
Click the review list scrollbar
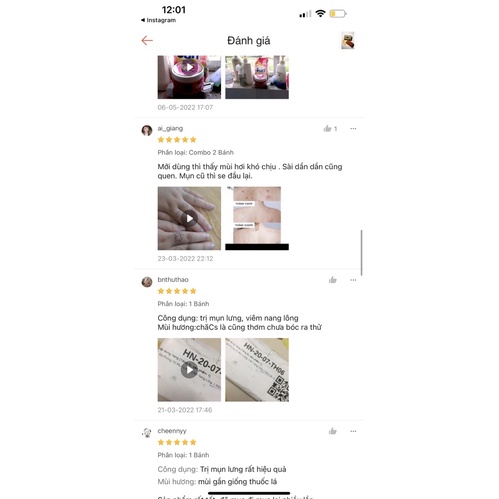tap(362, 253)
